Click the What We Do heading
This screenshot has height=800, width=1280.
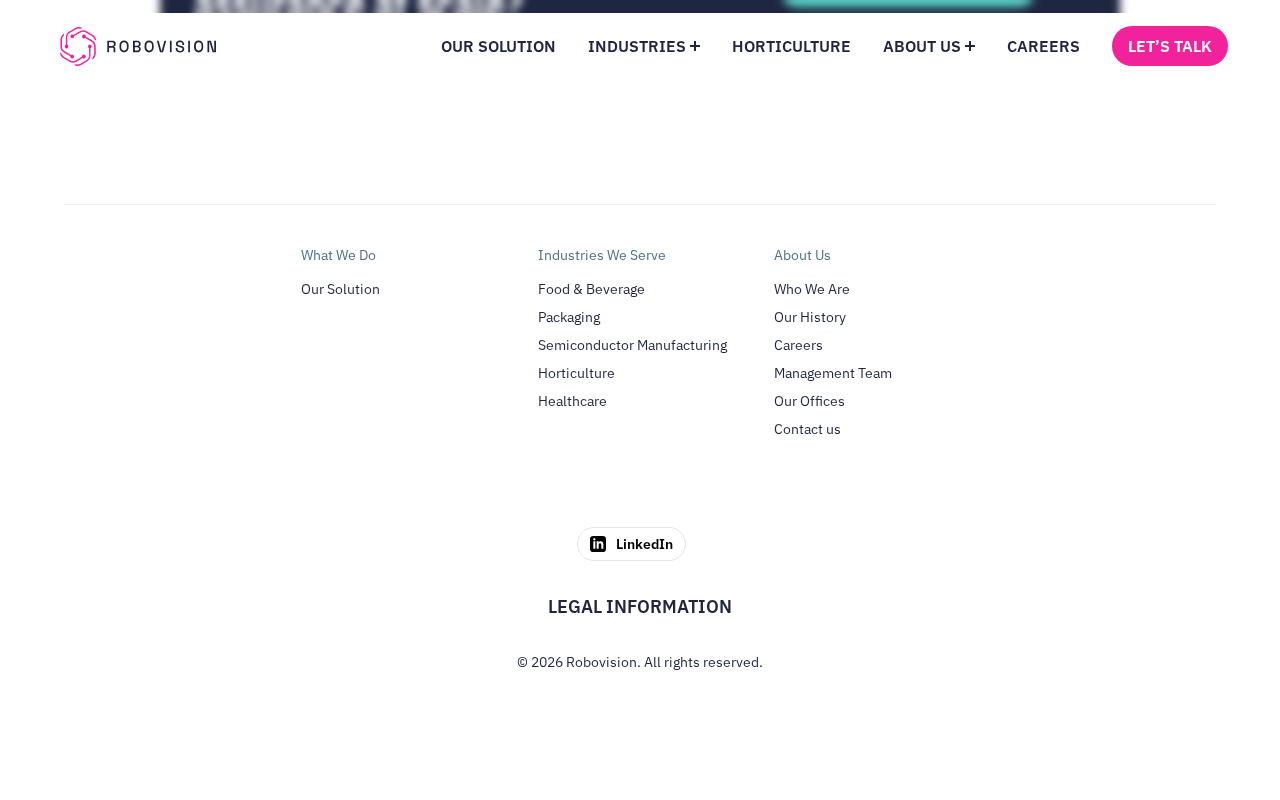[x=338, y=255]
